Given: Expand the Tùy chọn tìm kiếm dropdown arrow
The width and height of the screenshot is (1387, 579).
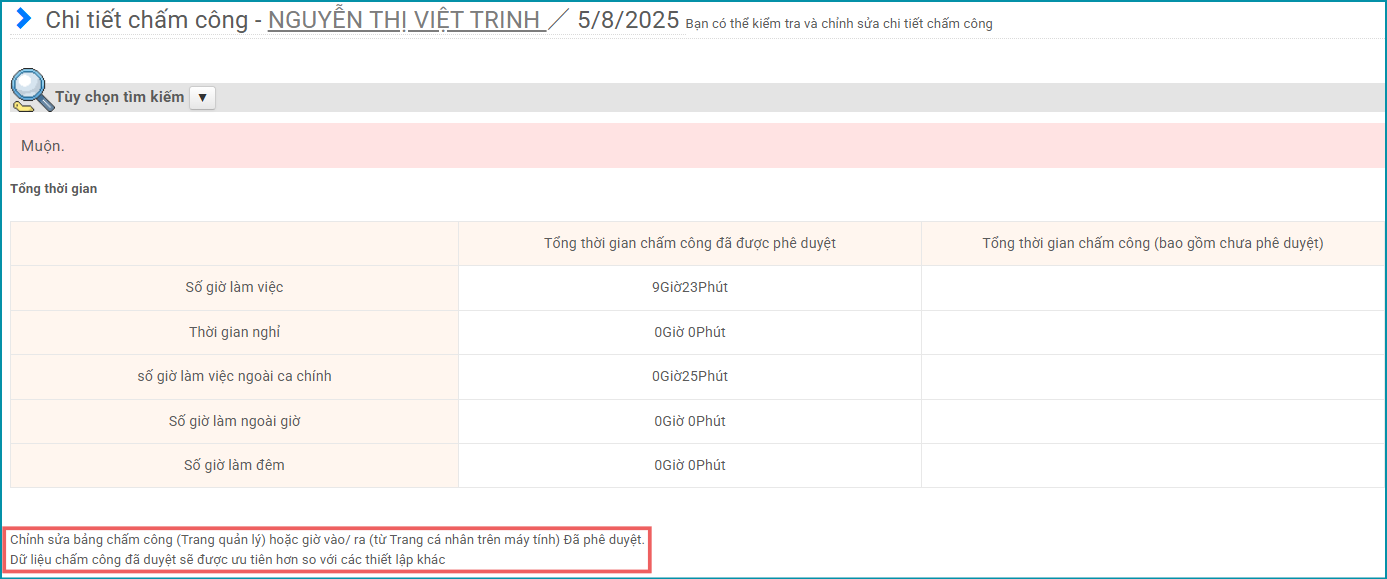Looking at the screenshot, I should (x=202, y=97).
